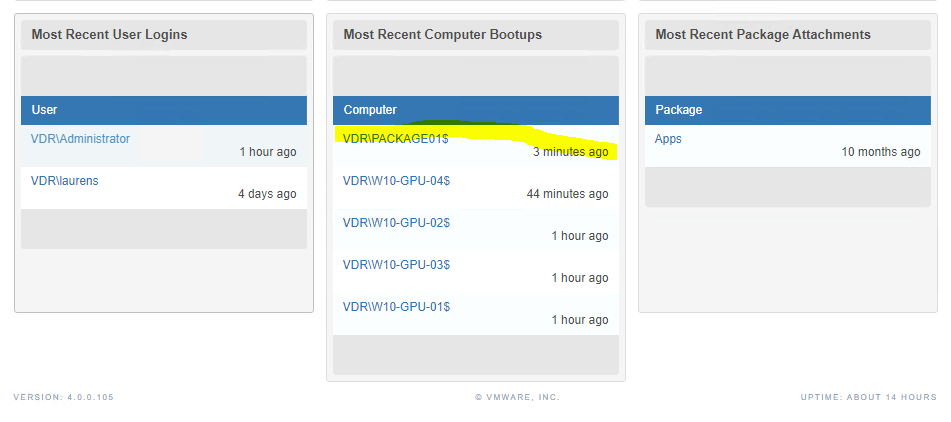Click the "44 minutes ago" bootup timestamp
Image resolution: width=951 pixels, height=422 pixels.
(x=568, y=194)
